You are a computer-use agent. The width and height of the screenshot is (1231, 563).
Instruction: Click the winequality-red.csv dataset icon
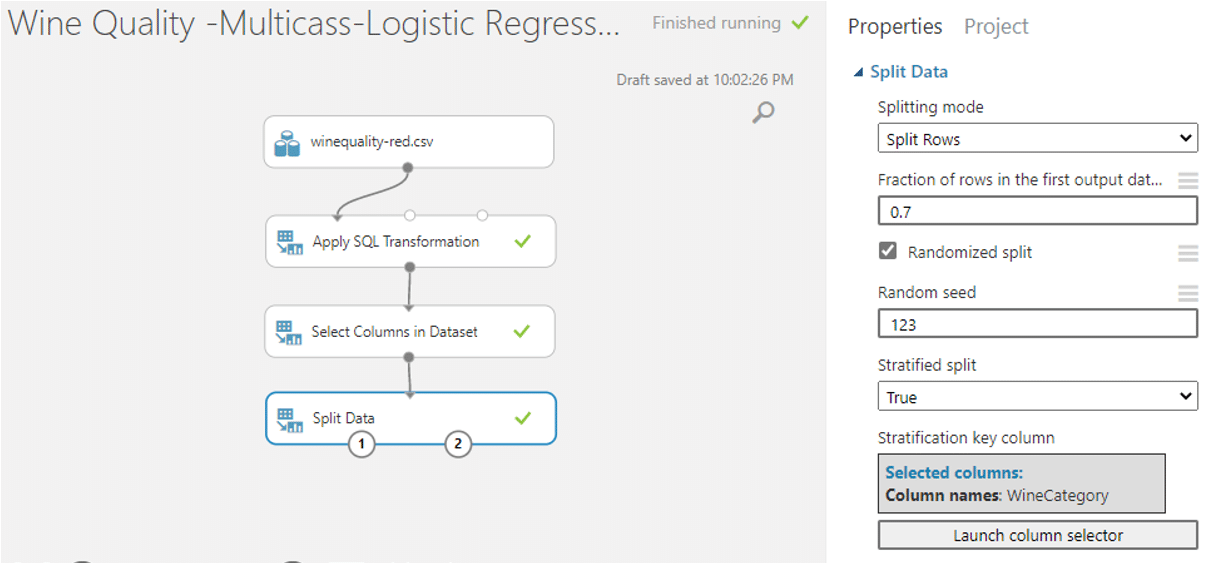[x=287, y=143]
